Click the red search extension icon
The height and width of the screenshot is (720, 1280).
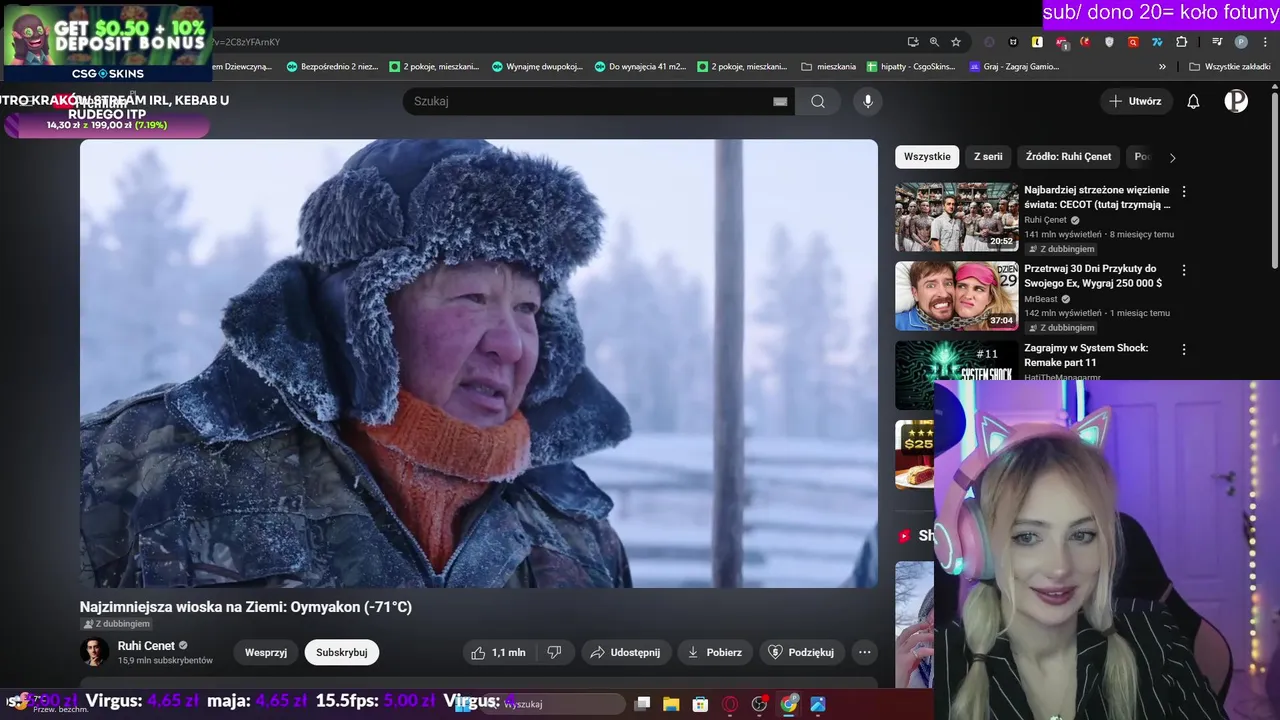(1133, 42)
